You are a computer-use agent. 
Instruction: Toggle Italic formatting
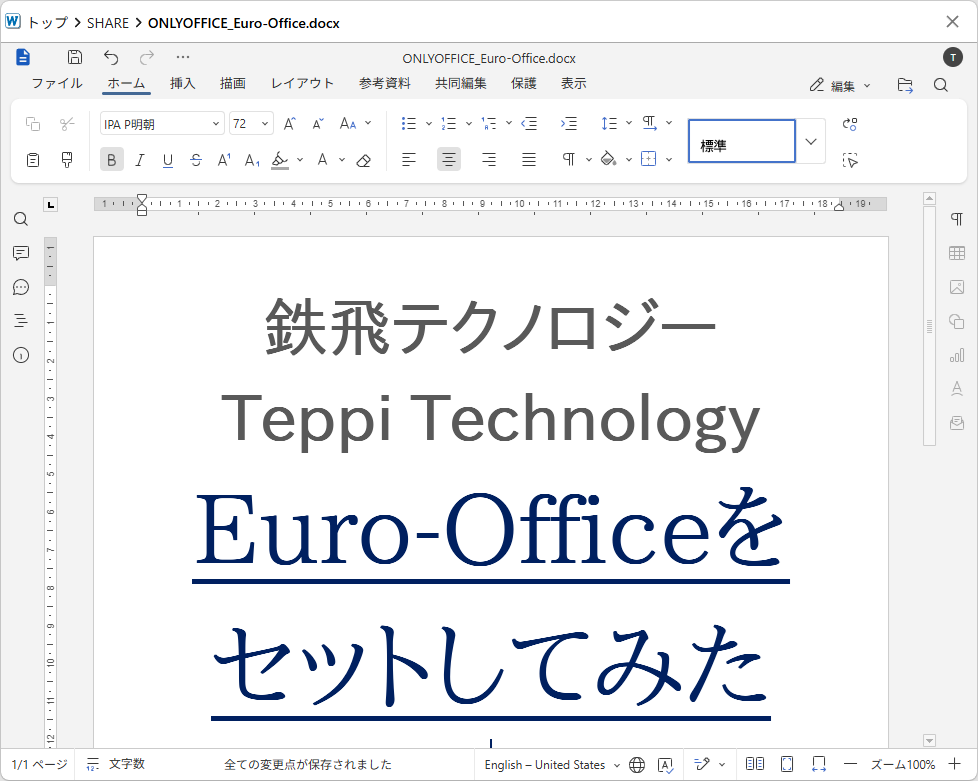coord(140,160)
